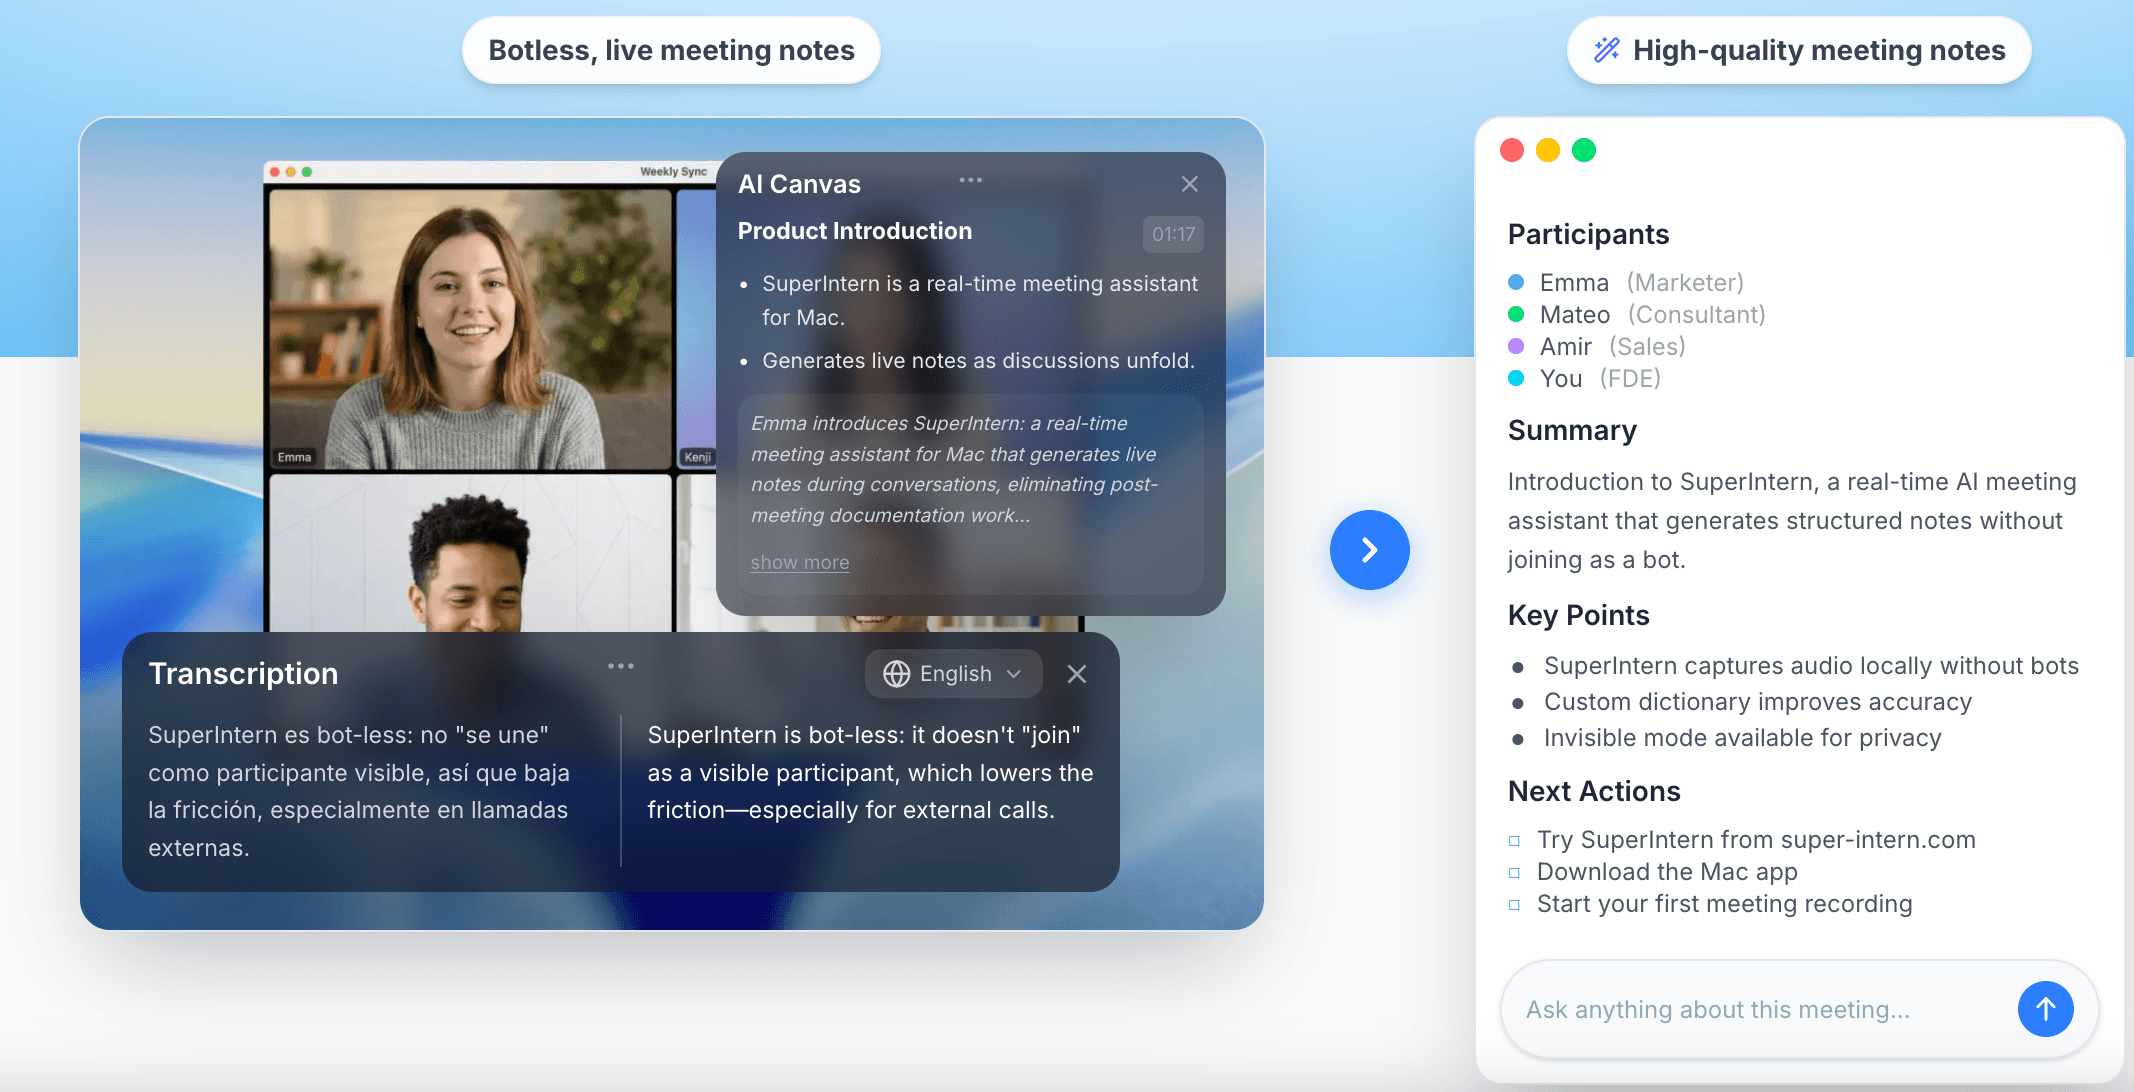Click the Kenji name label on video
Screen dimensions: 2134x1092
click(697, 457)
